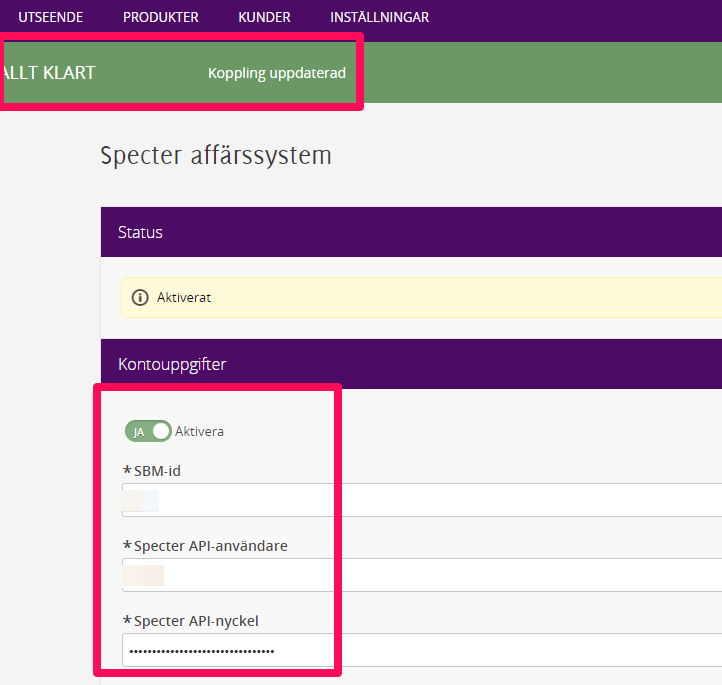Click the SBM-id input field
722x685 pixels.
pos(422,500)
